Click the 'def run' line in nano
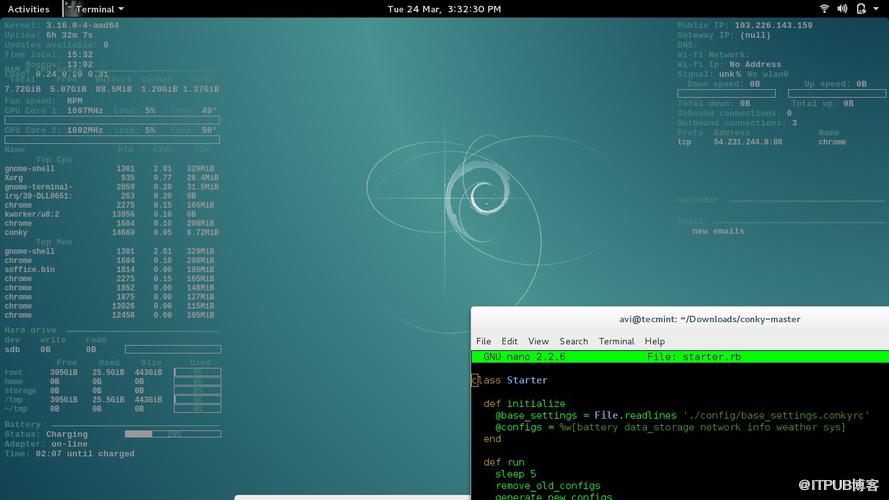889x500 pixels. (x=504, y=462)
